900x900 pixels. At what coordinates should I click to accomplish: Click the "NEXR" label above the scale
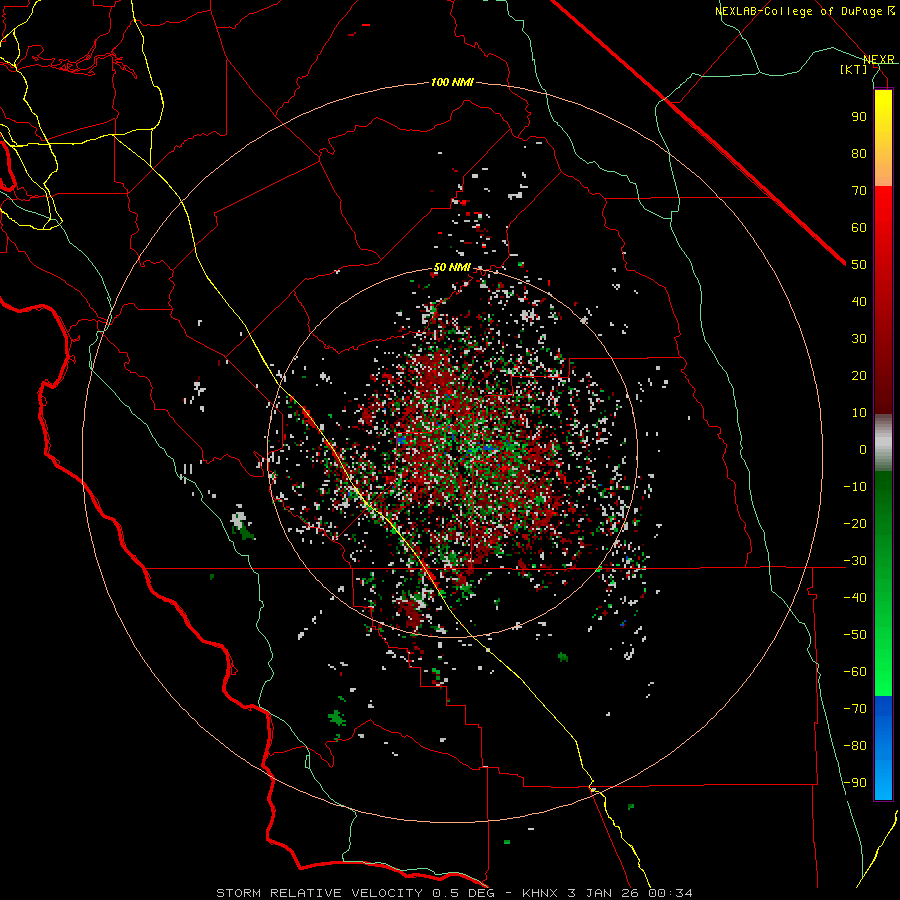[879, 60]
